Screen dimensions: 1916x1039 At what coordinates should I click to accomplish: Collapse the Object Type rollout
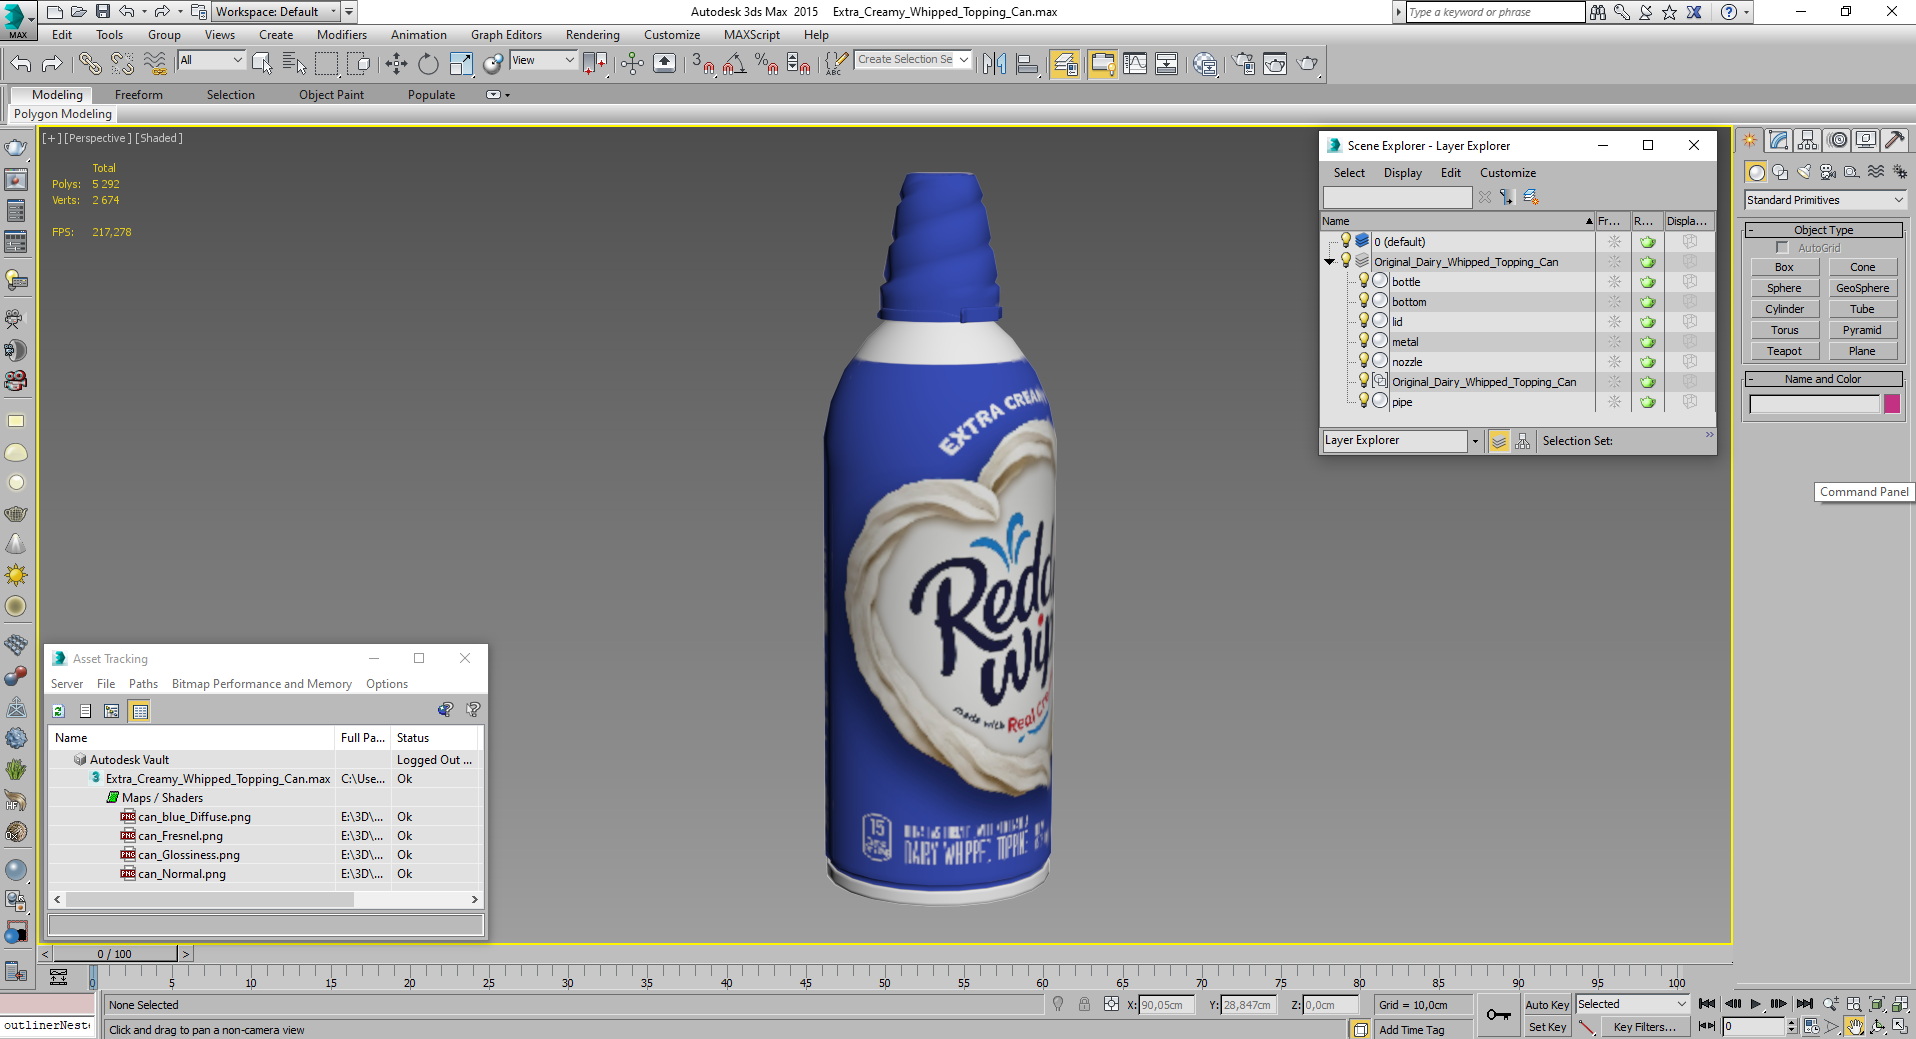[1823, 230]
